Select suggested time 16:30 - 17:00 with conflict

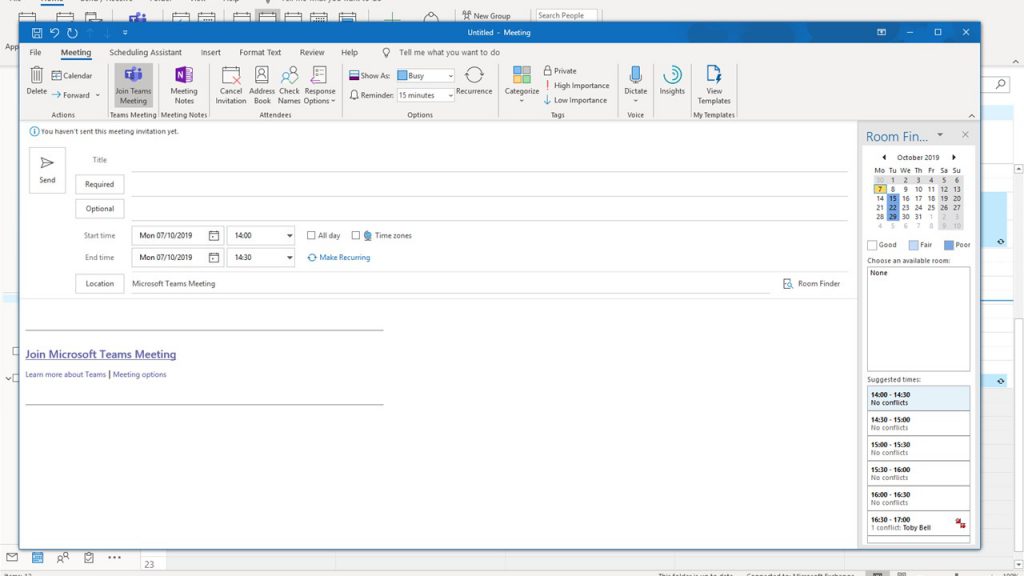[918, 524]
